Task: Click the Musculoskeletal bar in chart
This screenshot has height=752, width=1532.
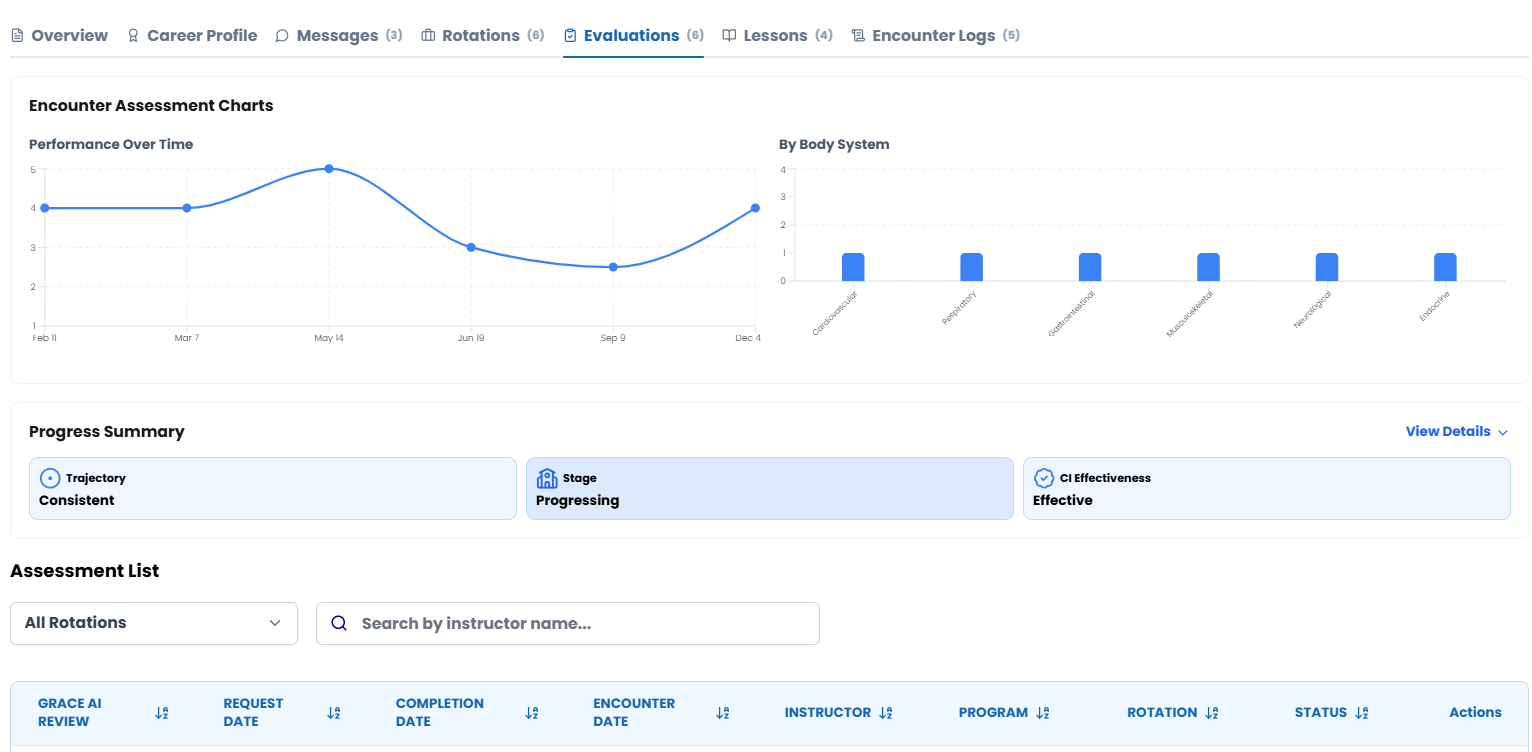Action: tap(1209, 267)
